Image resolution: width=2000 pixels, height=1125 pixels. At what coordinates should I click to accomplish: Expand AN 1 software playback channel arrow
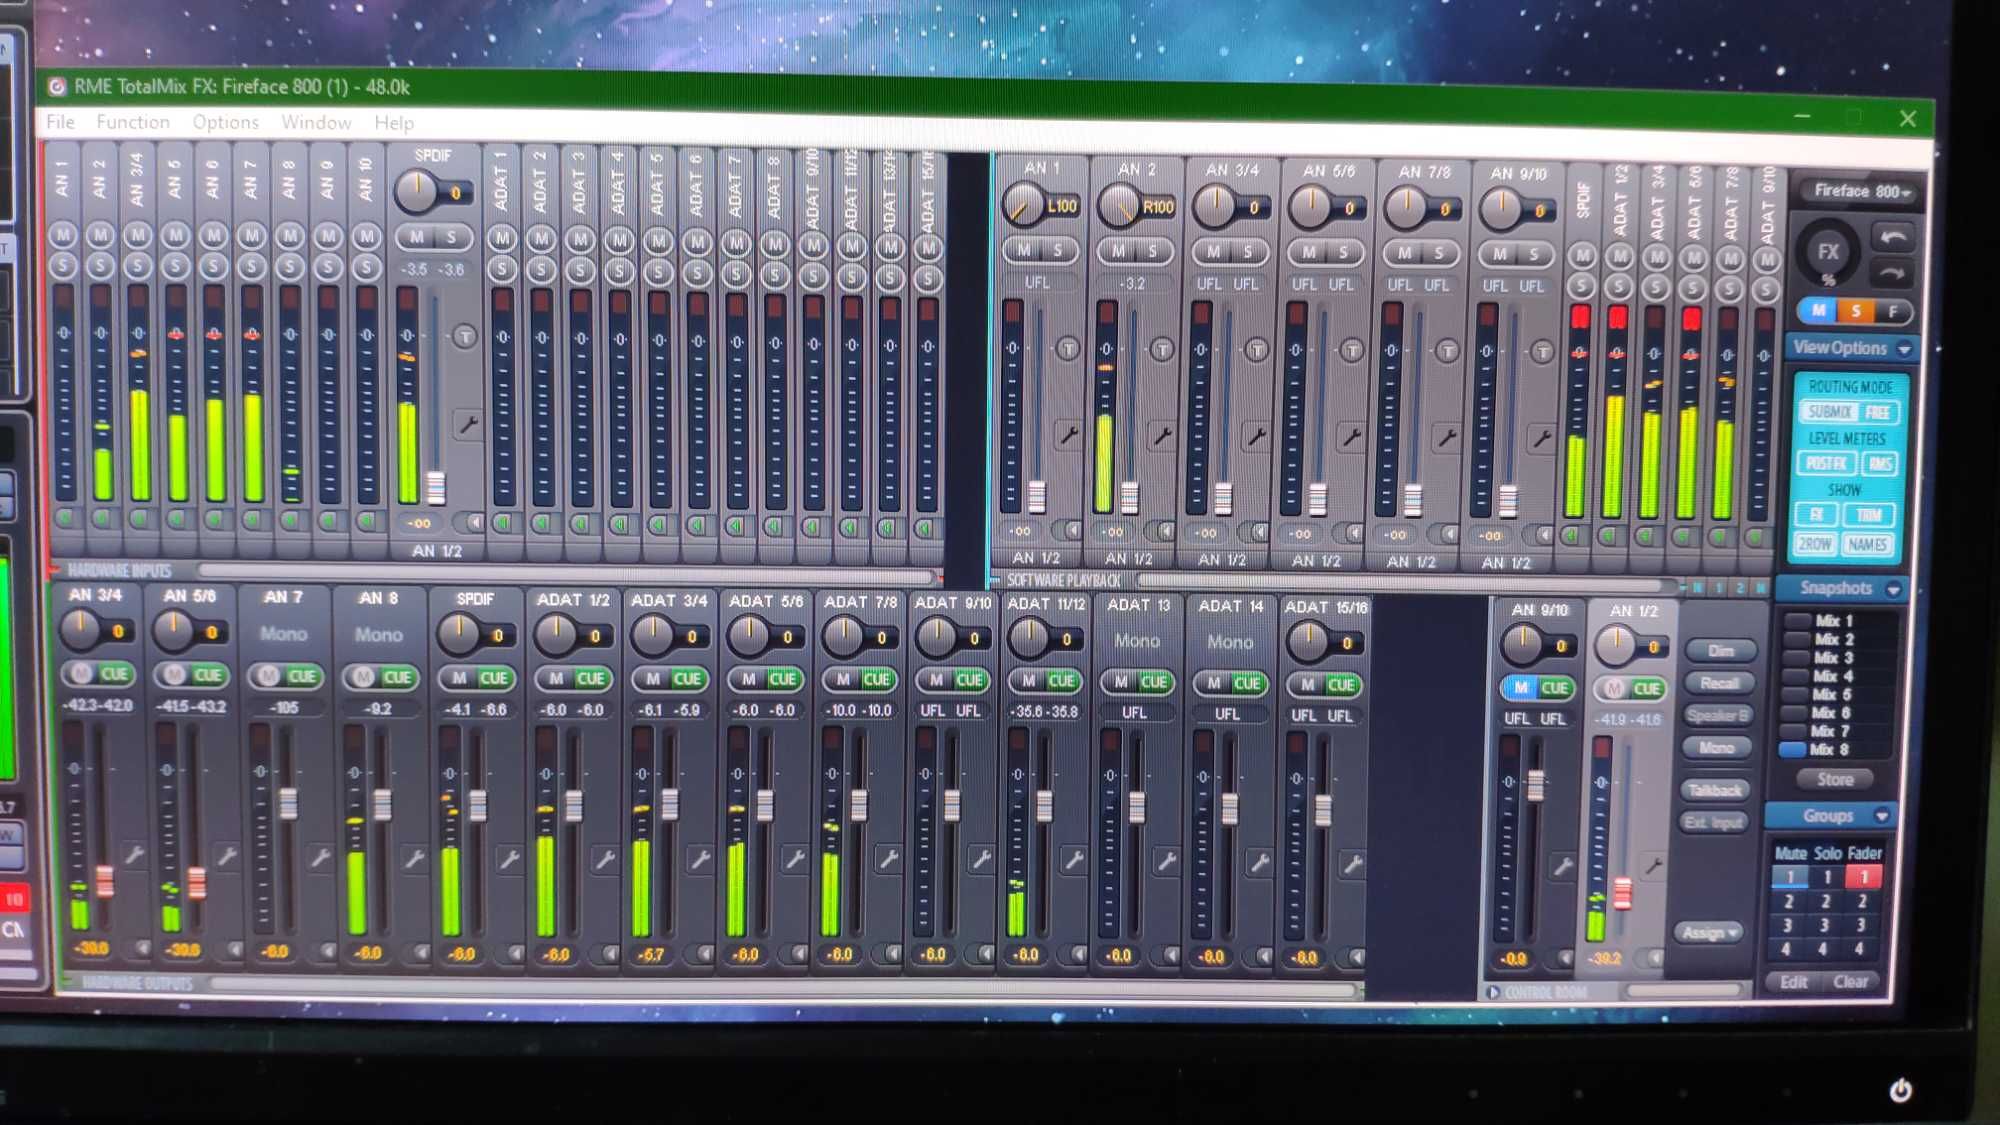coord(1072,530)
